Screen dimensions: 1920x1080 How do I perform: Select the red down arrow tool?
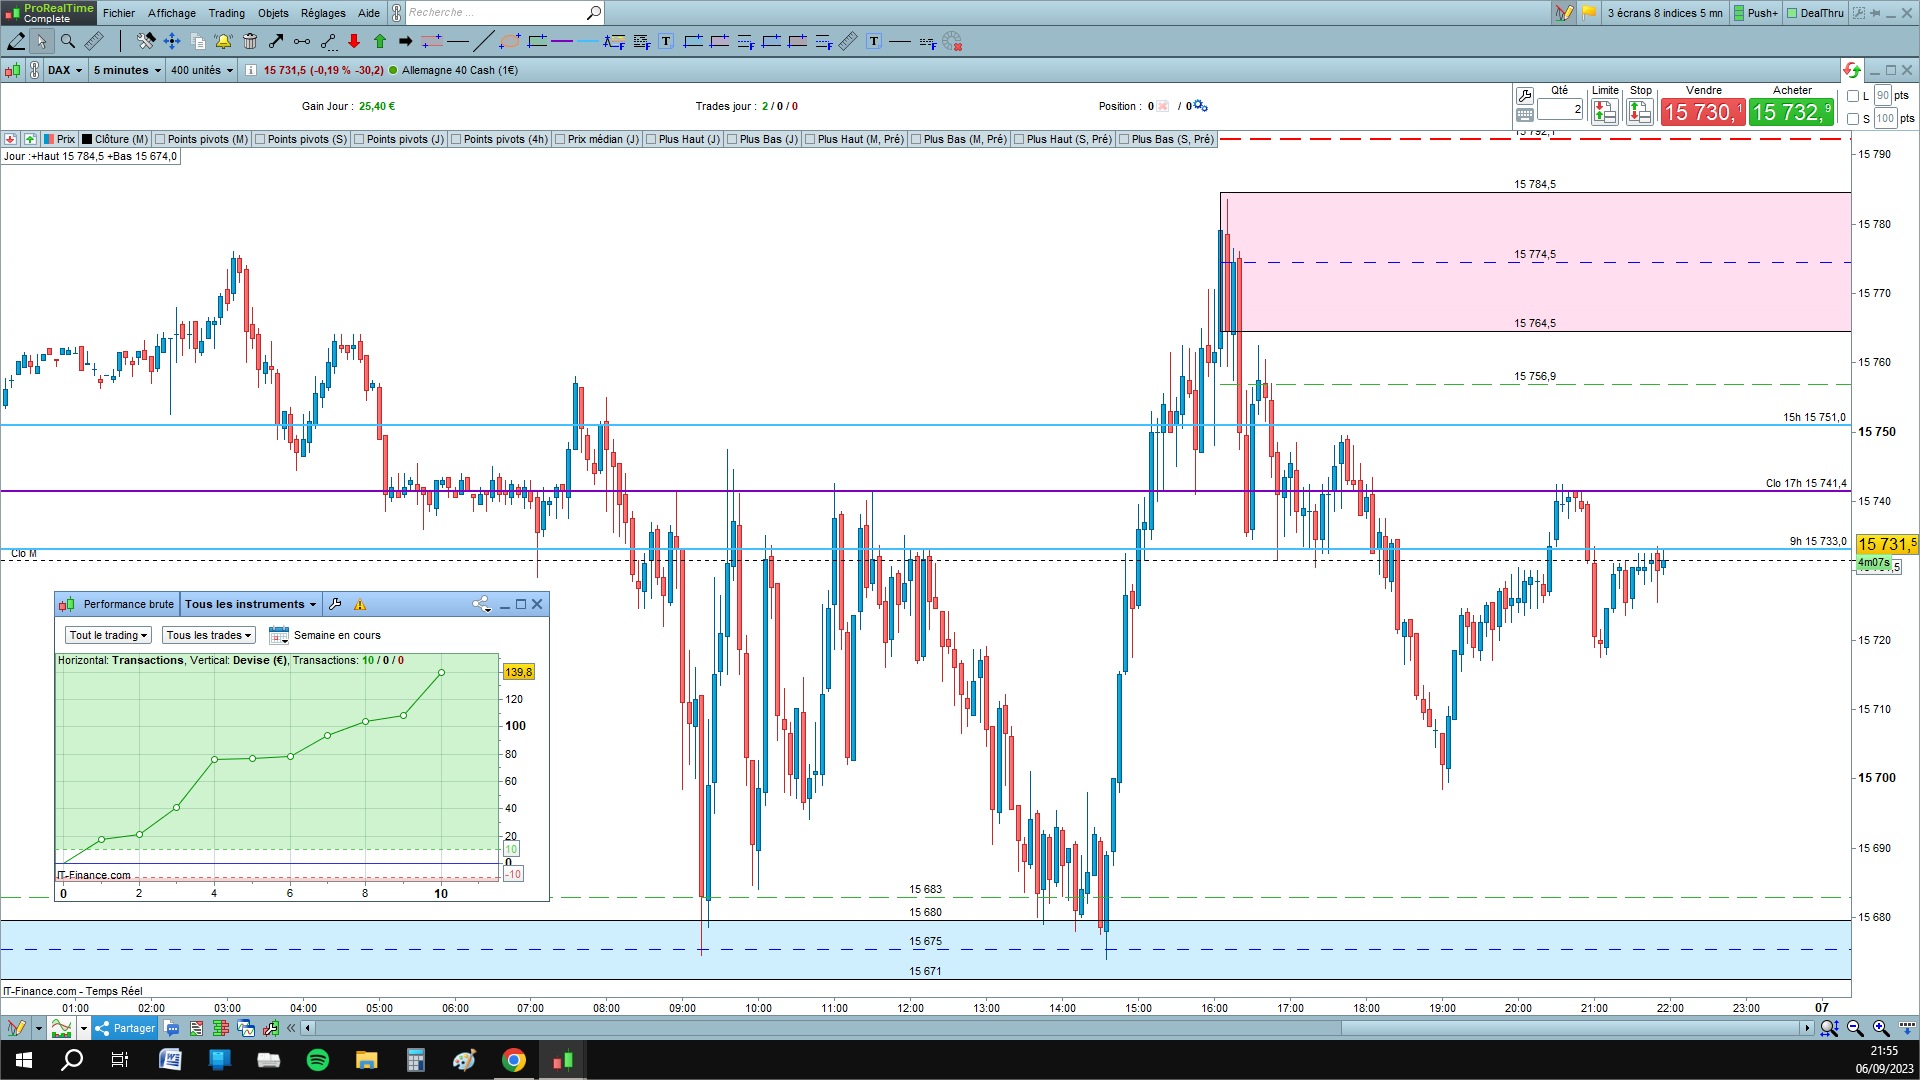[354, 41]
